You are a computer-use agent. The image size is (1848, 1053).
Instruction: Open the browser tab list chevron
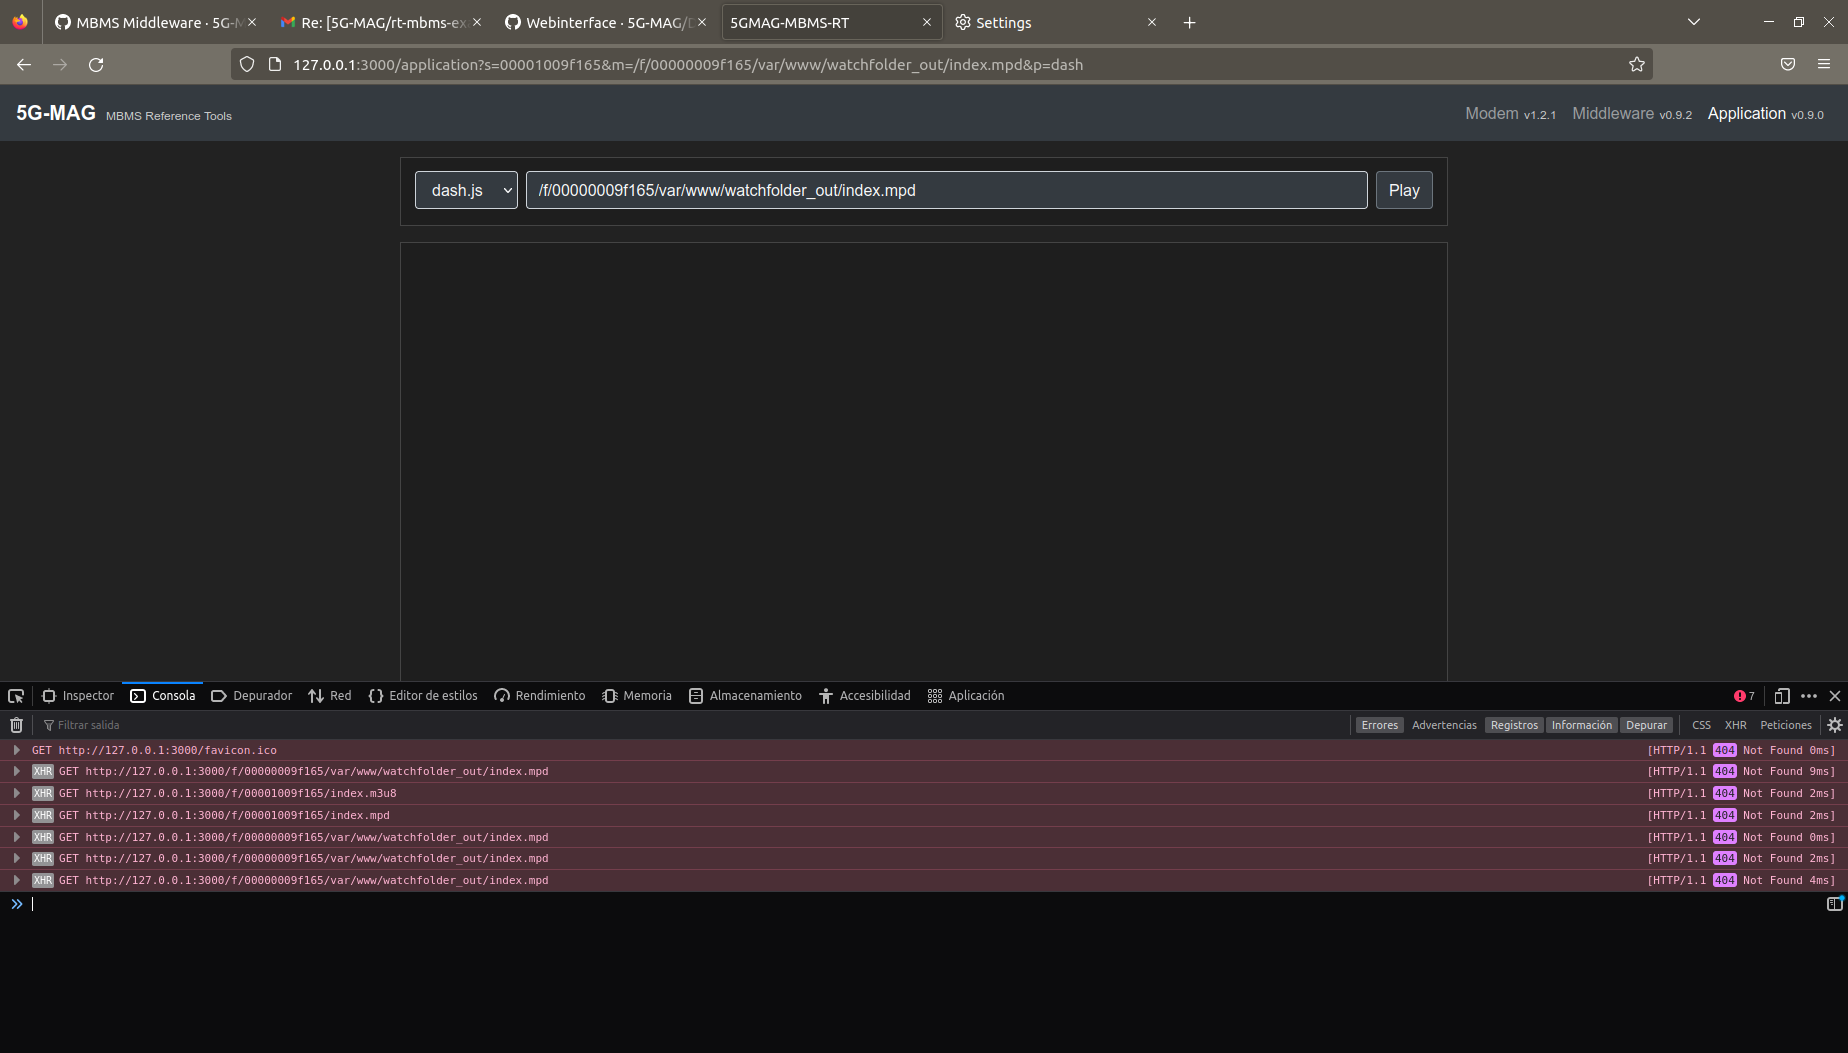pos(1694,21)
